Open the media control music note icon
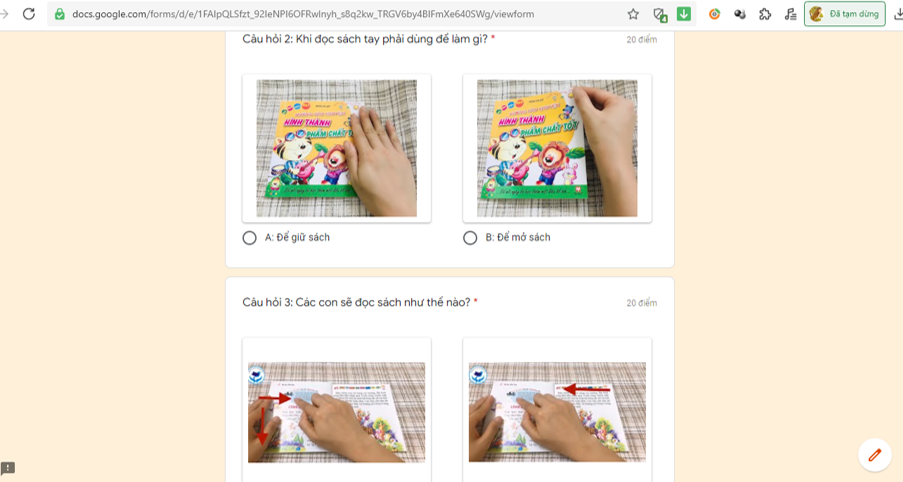903x482 pixels. (790, 14)
